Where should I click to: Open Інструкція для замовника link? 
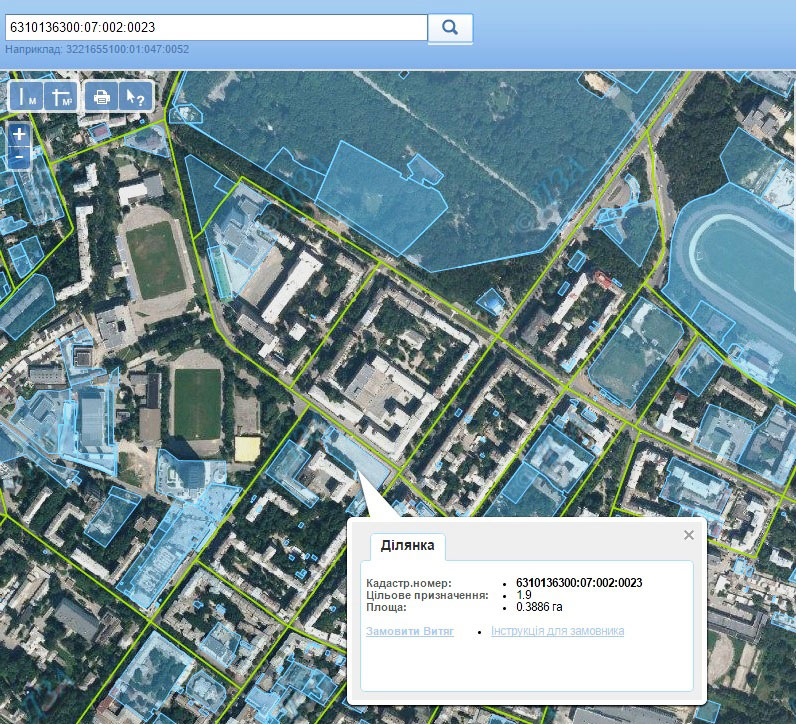pos(557,631)
